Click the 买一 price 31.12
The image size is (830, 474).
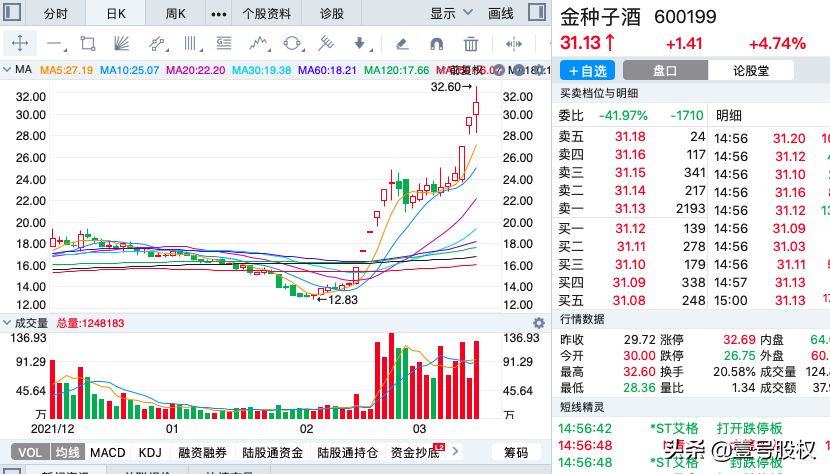click(630, 228)
